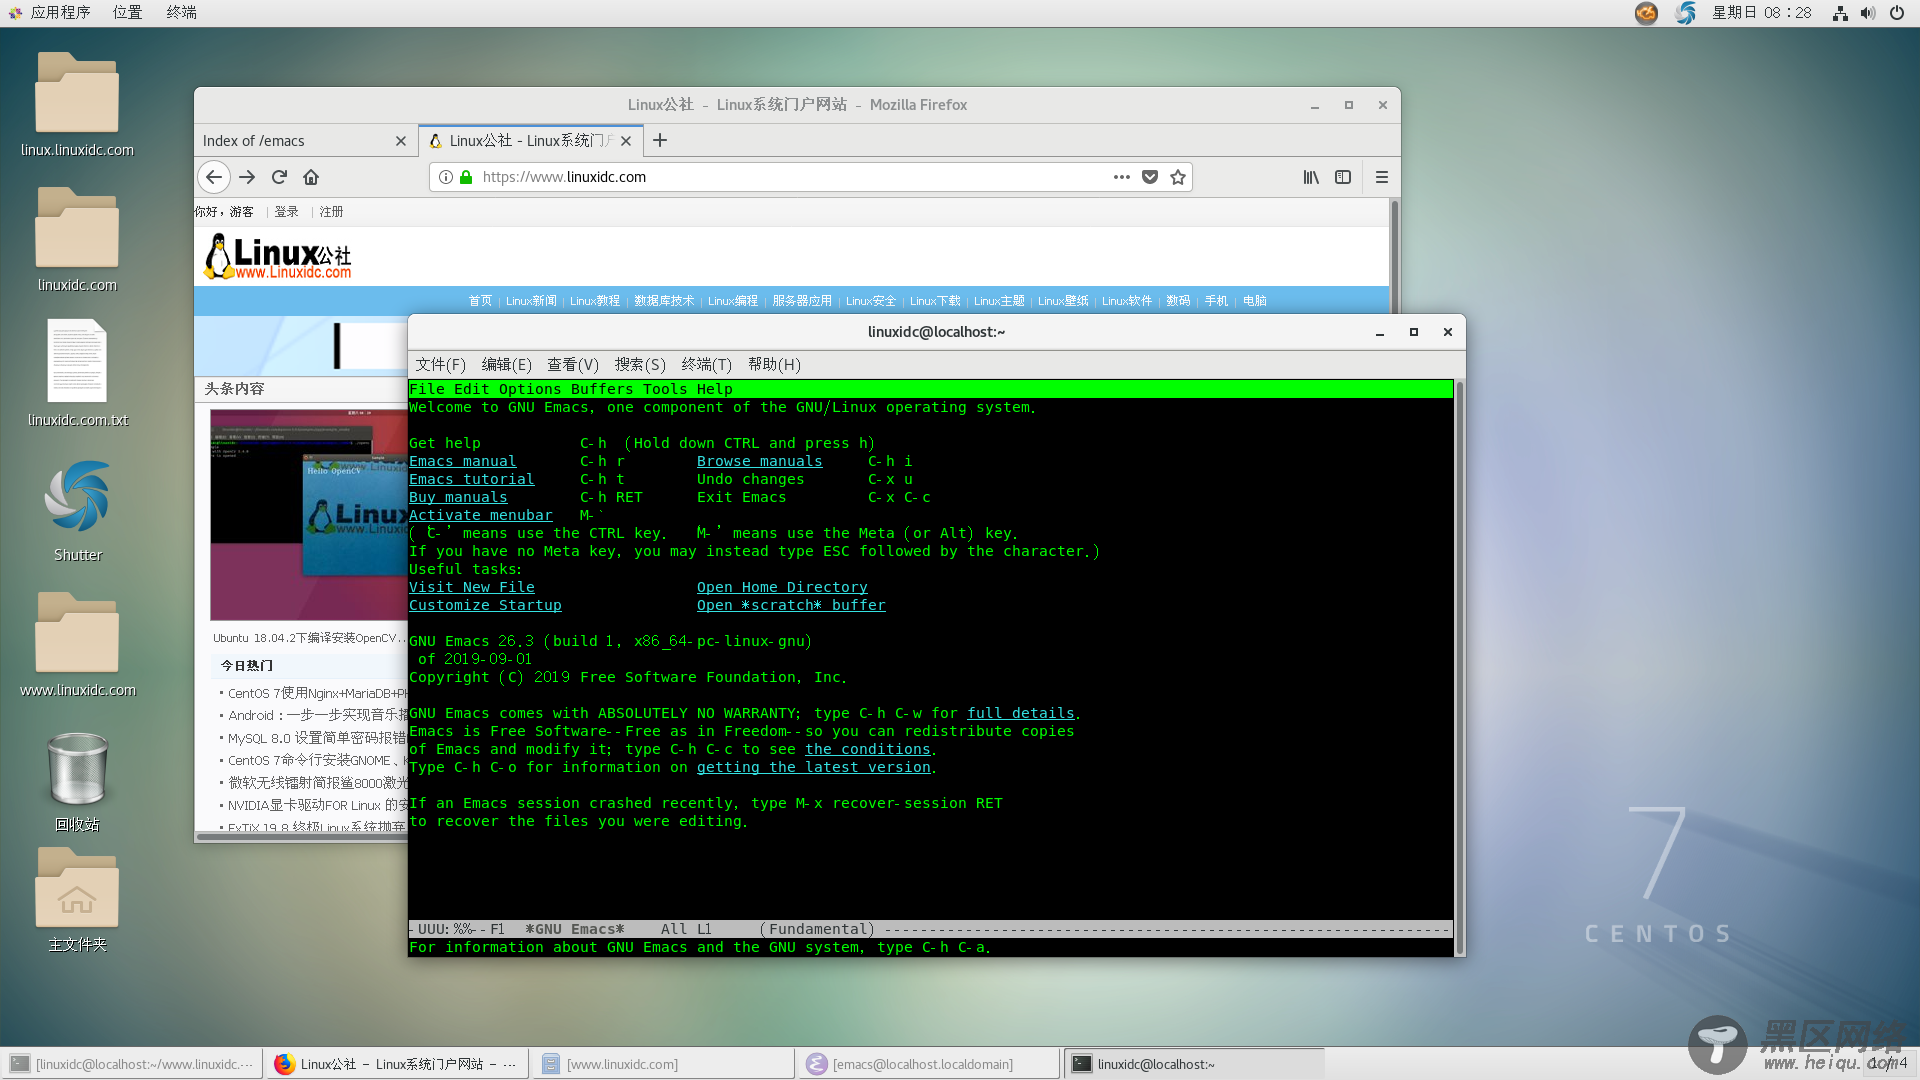1920x1080 pixels.
Task: Switch to emacs@localhost.localdomain taskbar entry
Action: [929, 1064]
